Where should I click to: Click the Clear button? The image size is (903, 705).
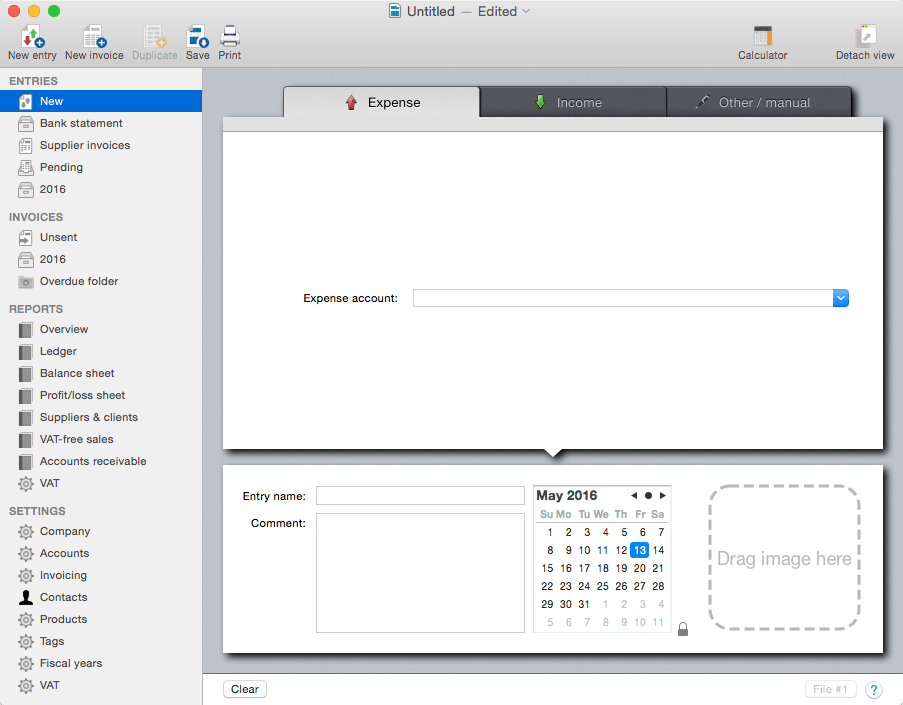pyautogui.click(x=245, y=689)
